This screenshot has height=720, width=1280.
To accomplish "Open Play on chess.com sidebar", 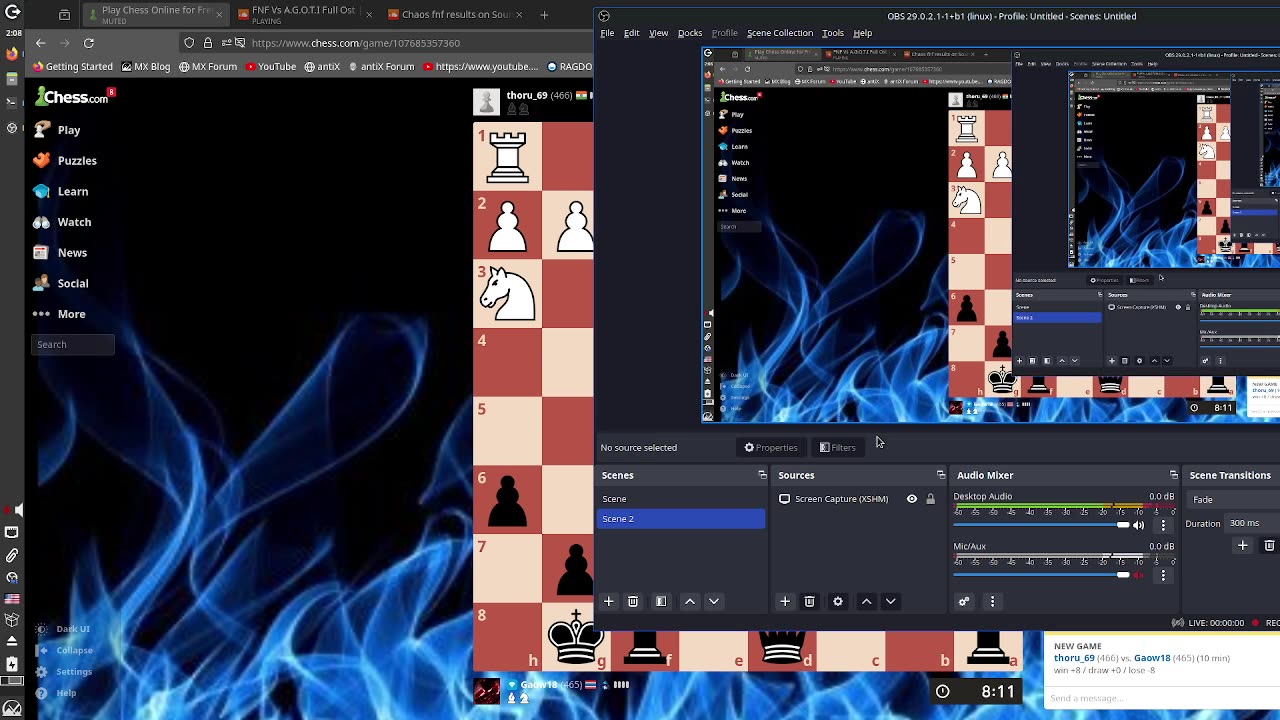I will [56, 130].
